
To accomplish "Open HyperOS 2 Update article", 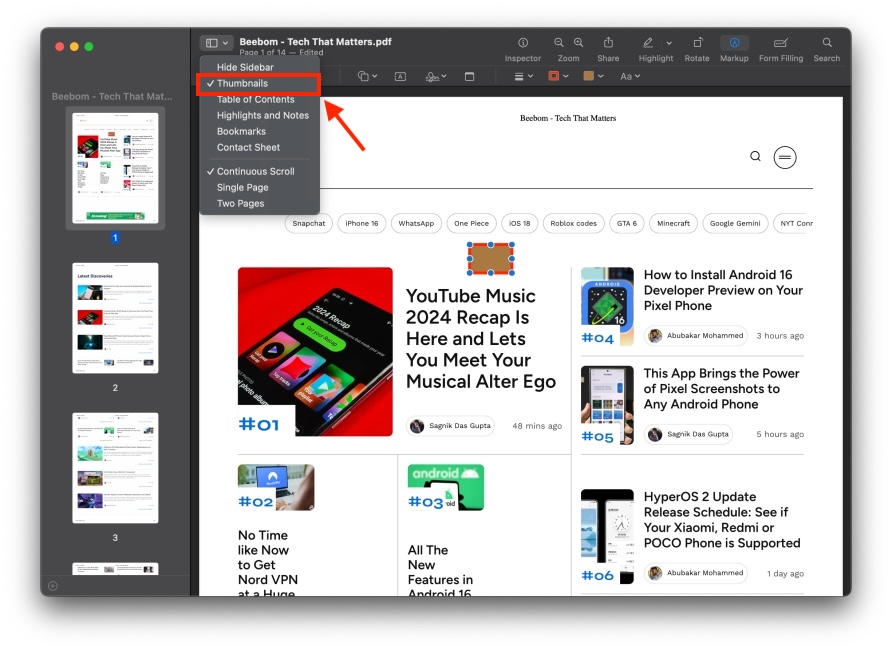I will (721, 520).
